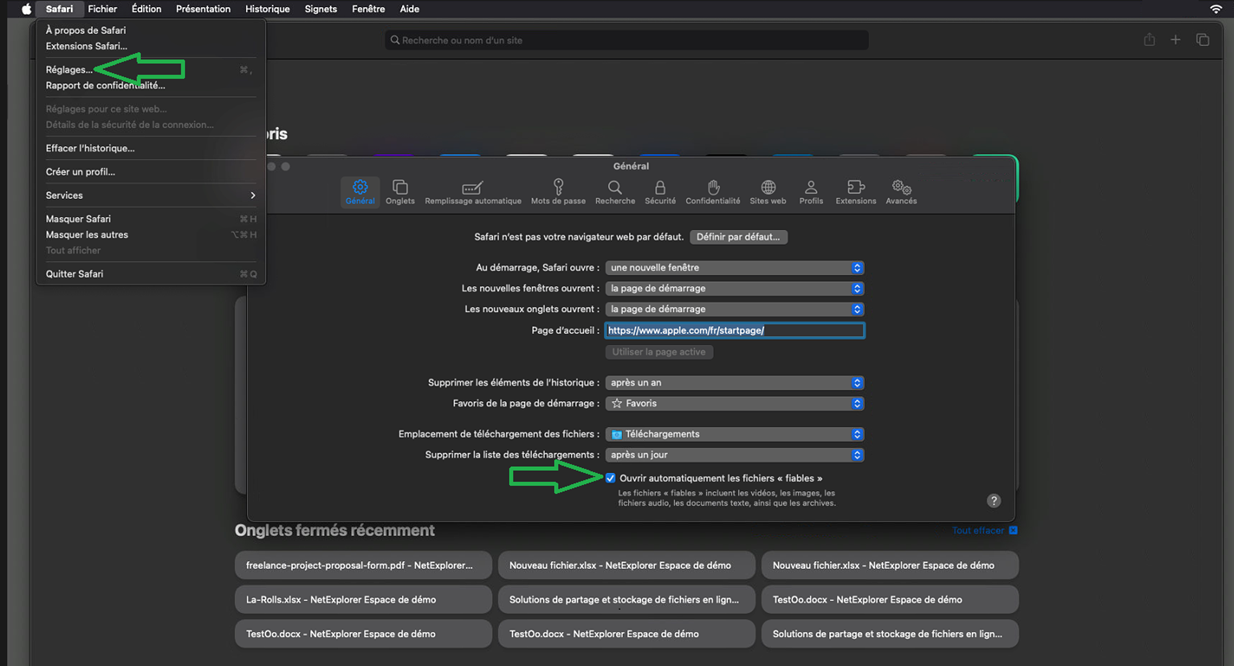Change the Supprimer les éléments de l'historique dropdown
1234x666 pixels.
pos(735,383)
